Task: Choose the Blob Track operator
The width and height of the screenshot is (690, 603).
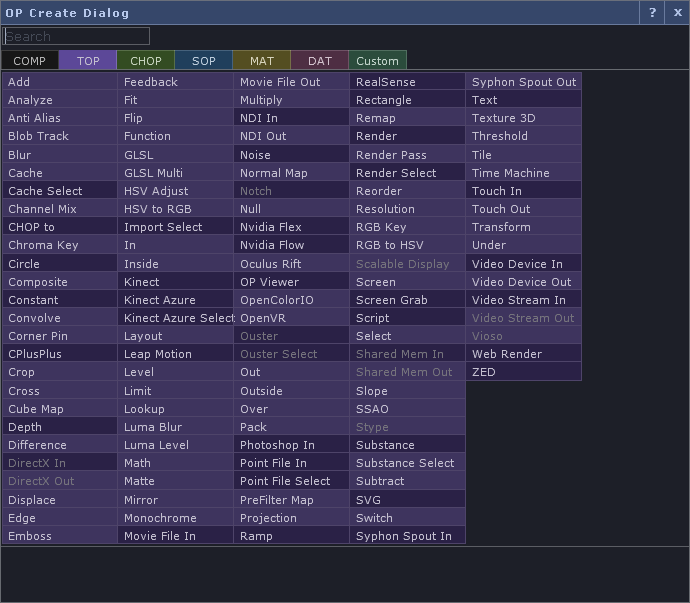Action: pos(60,136)
